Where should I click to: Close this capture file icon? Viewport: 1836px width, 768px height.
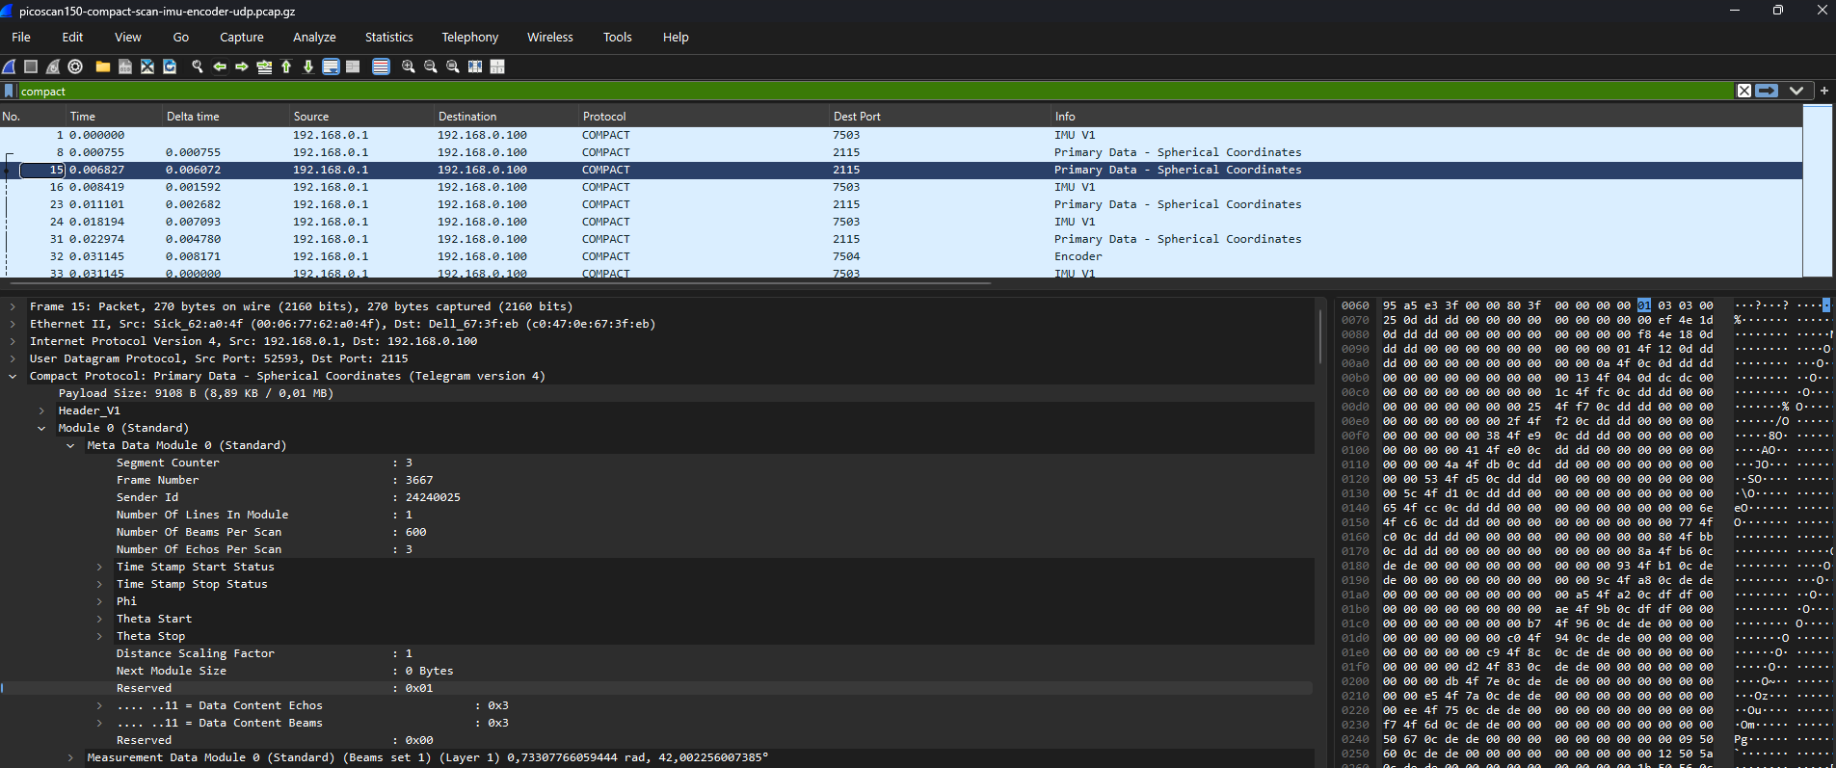(147, 67)
